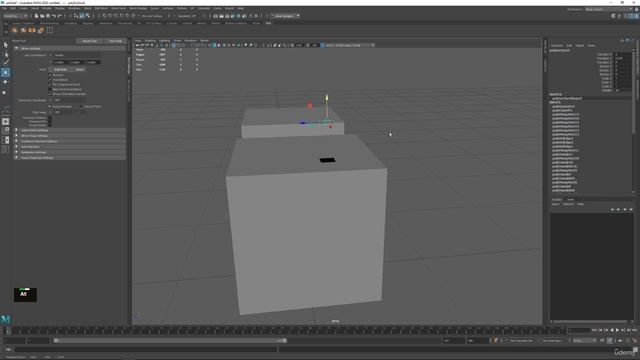Click Render Current Frame icon

click(221, 16)
